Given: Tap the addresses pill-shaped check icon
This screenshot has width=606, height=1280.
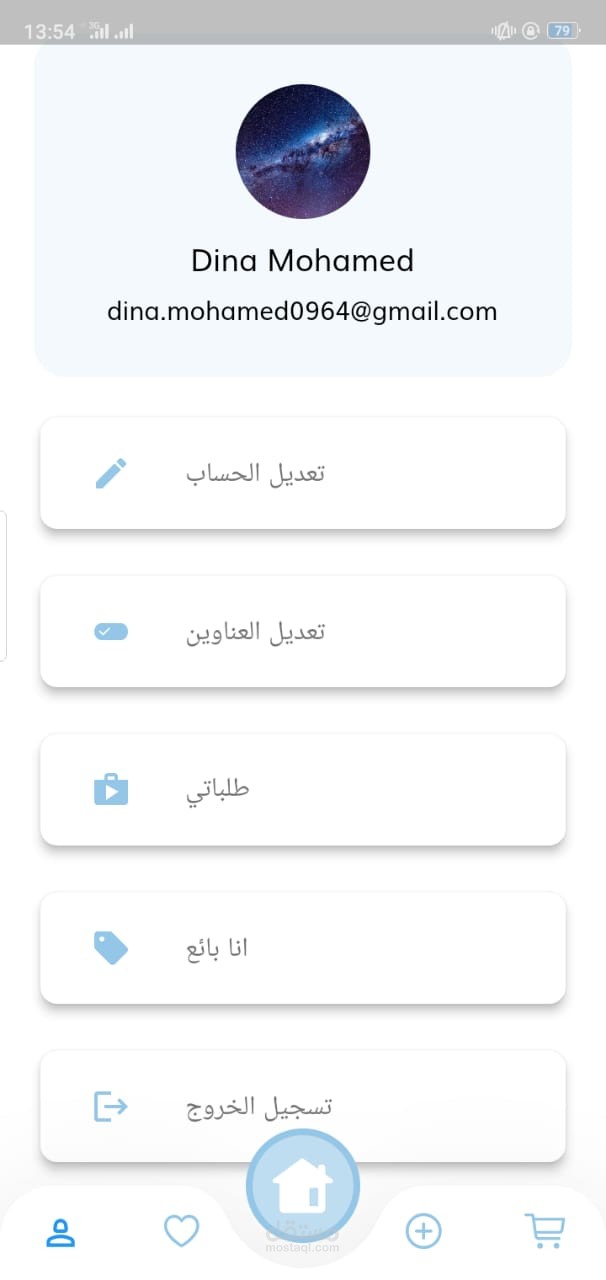Looking at the screenshot, I should [111, 631].
